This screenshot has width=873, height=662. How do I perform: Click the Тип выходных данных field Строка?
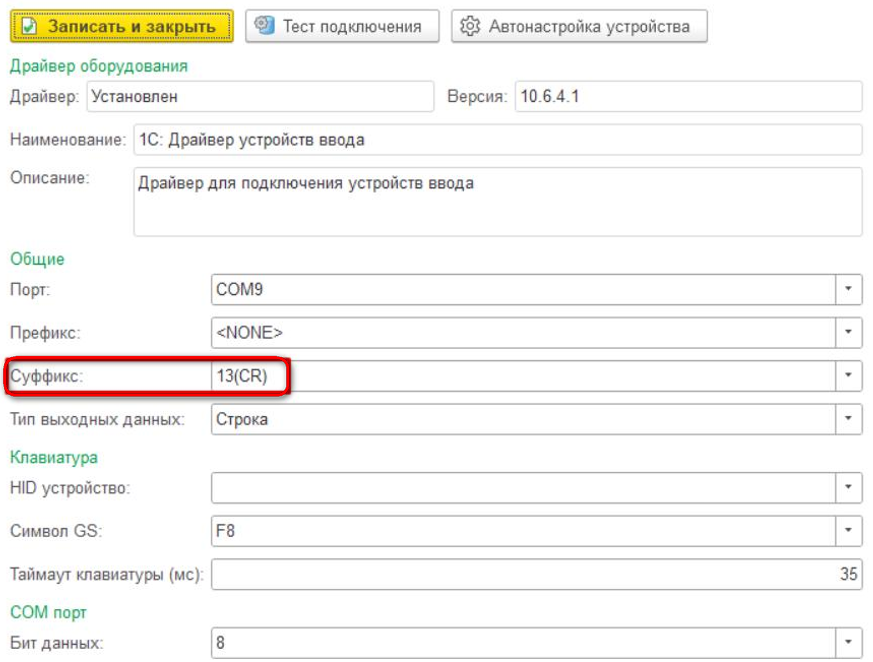[523, 419]
